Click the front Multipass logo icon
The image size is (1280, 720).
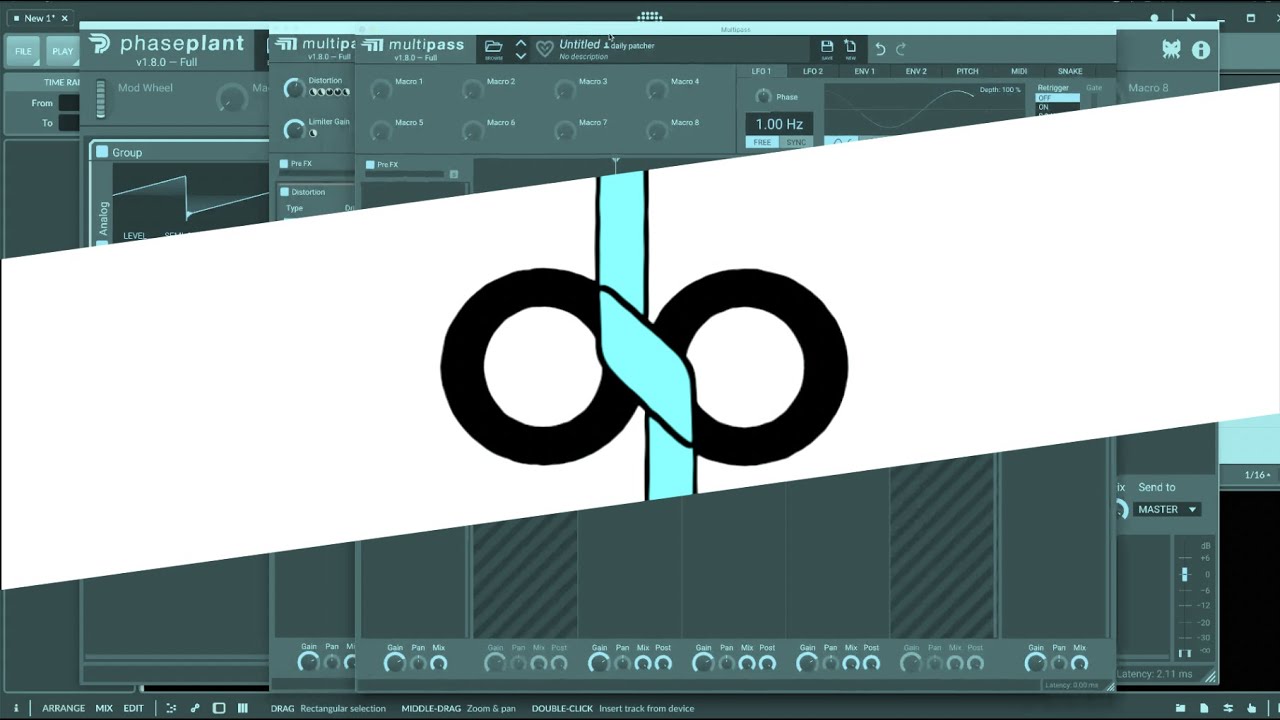point(372,45)
